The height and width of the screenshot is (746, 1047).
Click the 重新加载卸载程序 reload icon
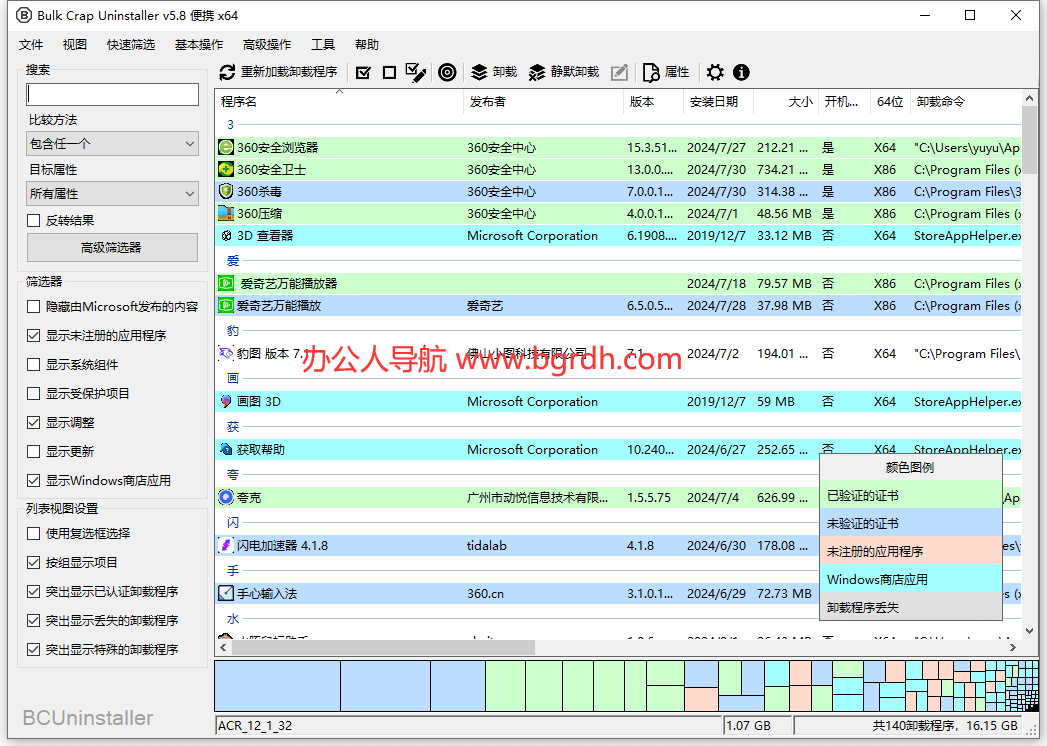pyautogui.click(x=228, y=72)
